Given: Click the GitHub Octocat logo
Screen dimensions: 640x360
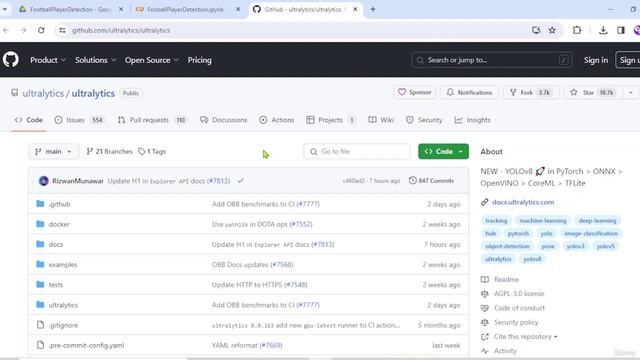Looking at the screenshot, I should tap(11, 60).
